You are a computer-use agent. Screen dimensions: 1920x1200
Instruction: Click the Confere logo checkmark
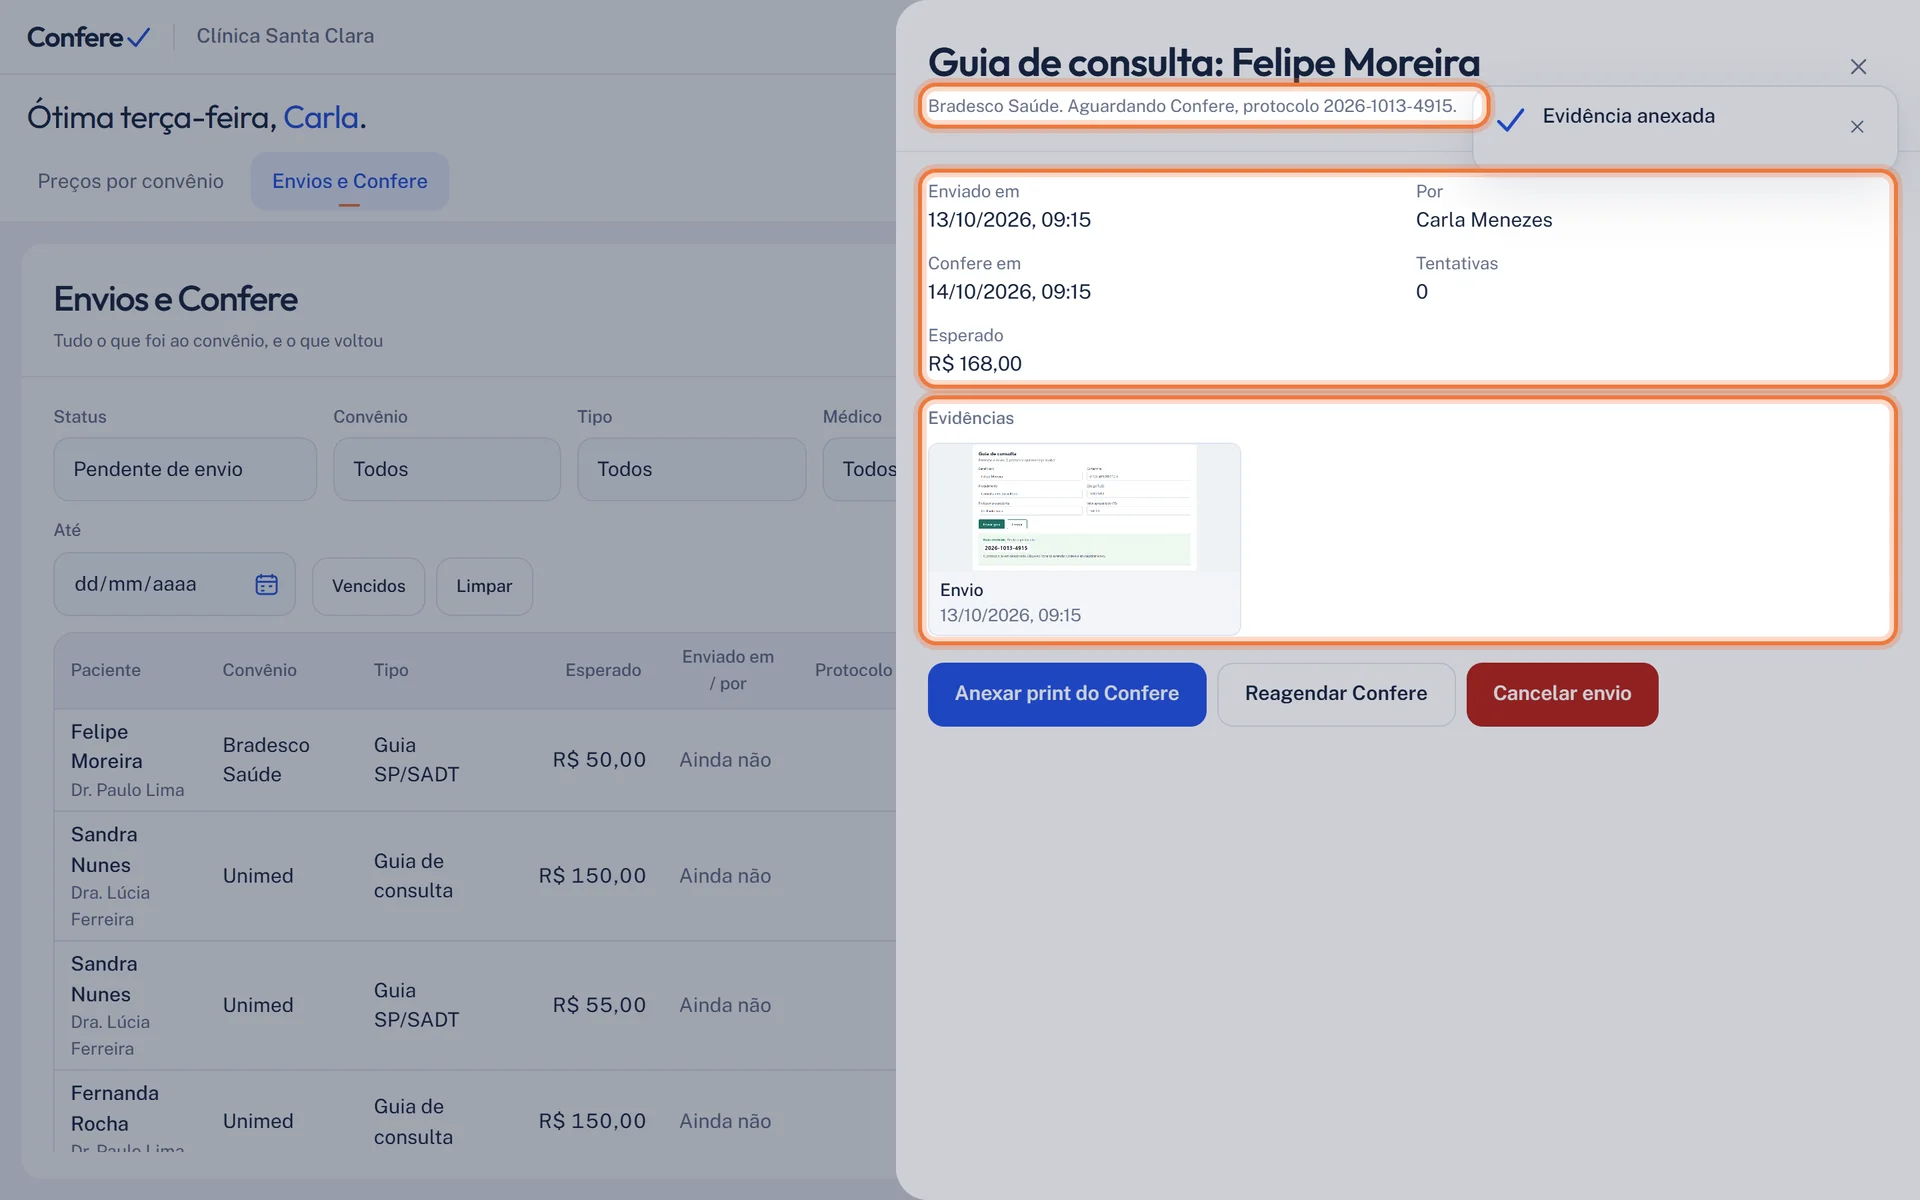coord(139,37)
